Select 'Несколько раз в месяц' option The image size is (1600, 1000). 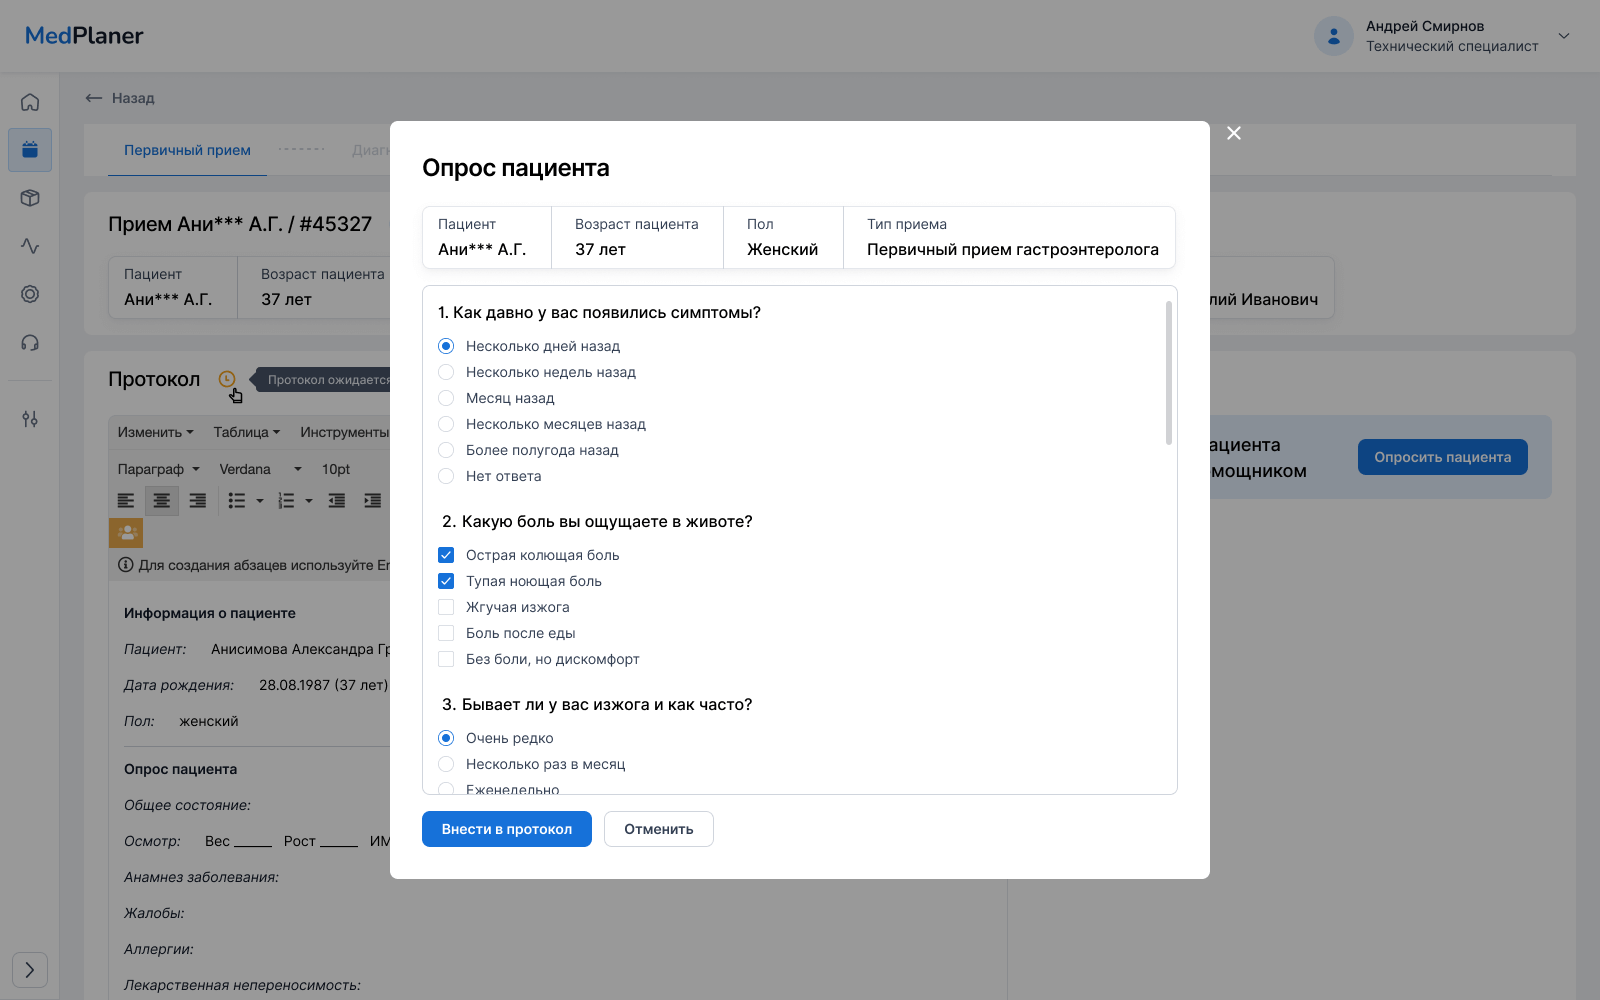coord(446,764)
